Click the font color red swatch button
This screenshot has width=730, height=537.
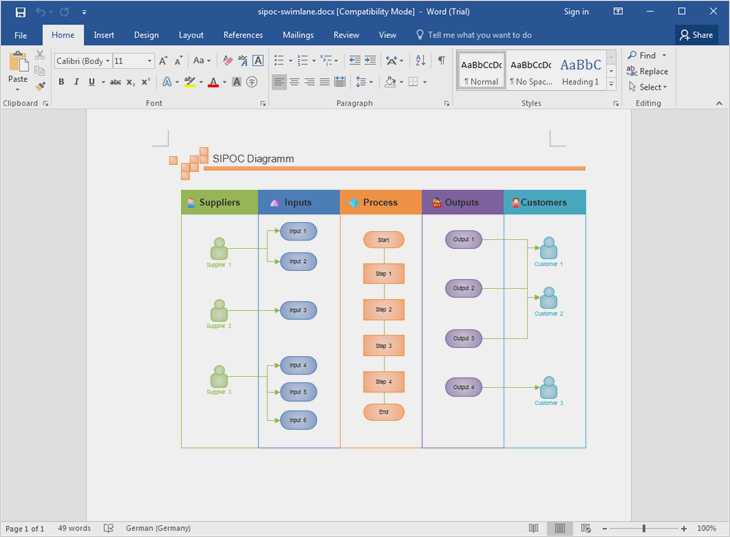coord(212,82)
